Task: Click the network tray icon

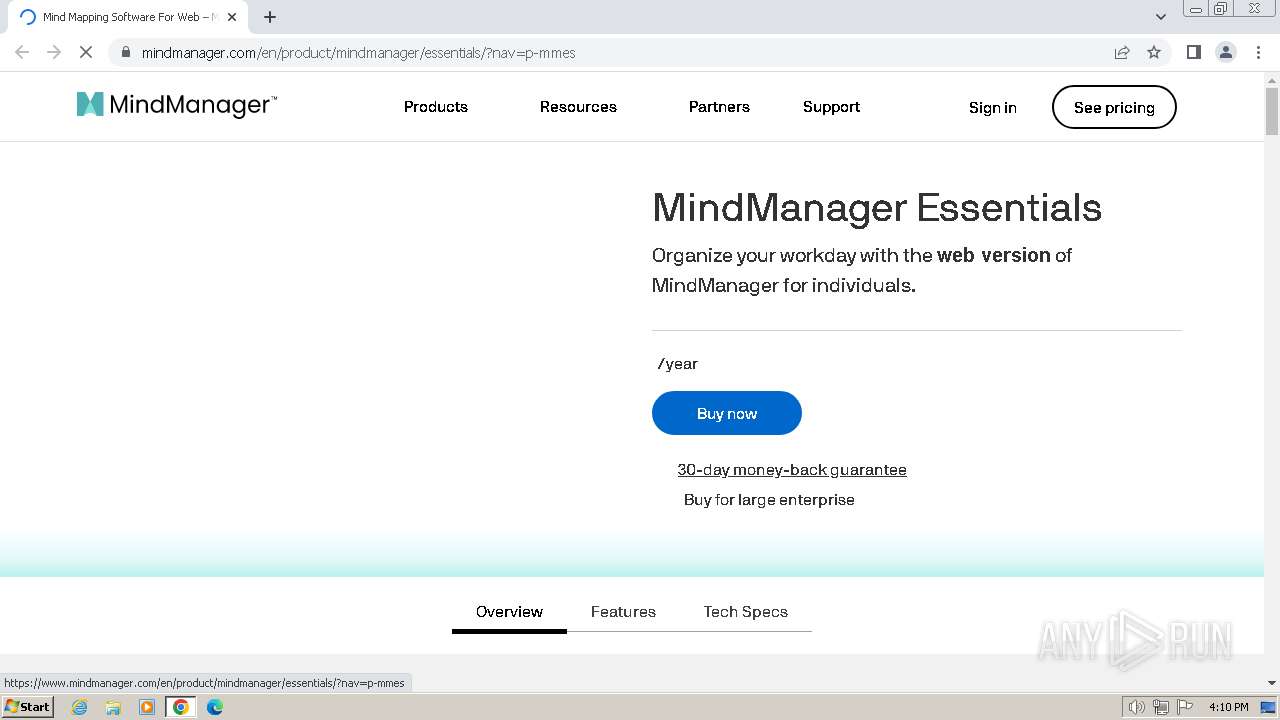Action: (1161, 707)
